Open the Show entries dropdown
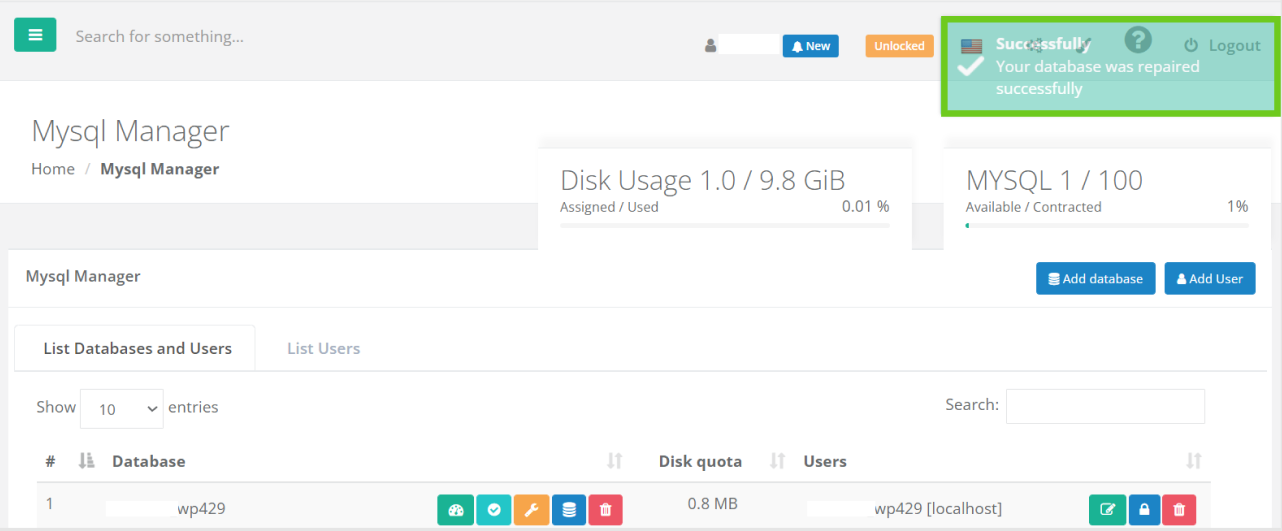The image size is (1282, 531). pos(121,408)
